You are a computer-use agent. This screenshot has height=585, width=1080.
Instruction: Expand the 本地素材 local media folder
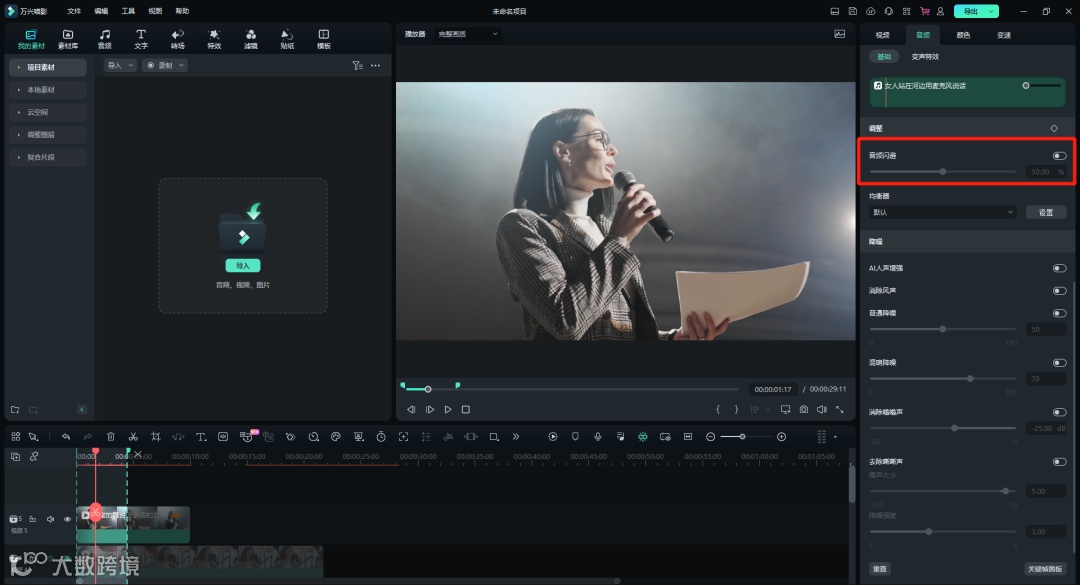[48, 90]
